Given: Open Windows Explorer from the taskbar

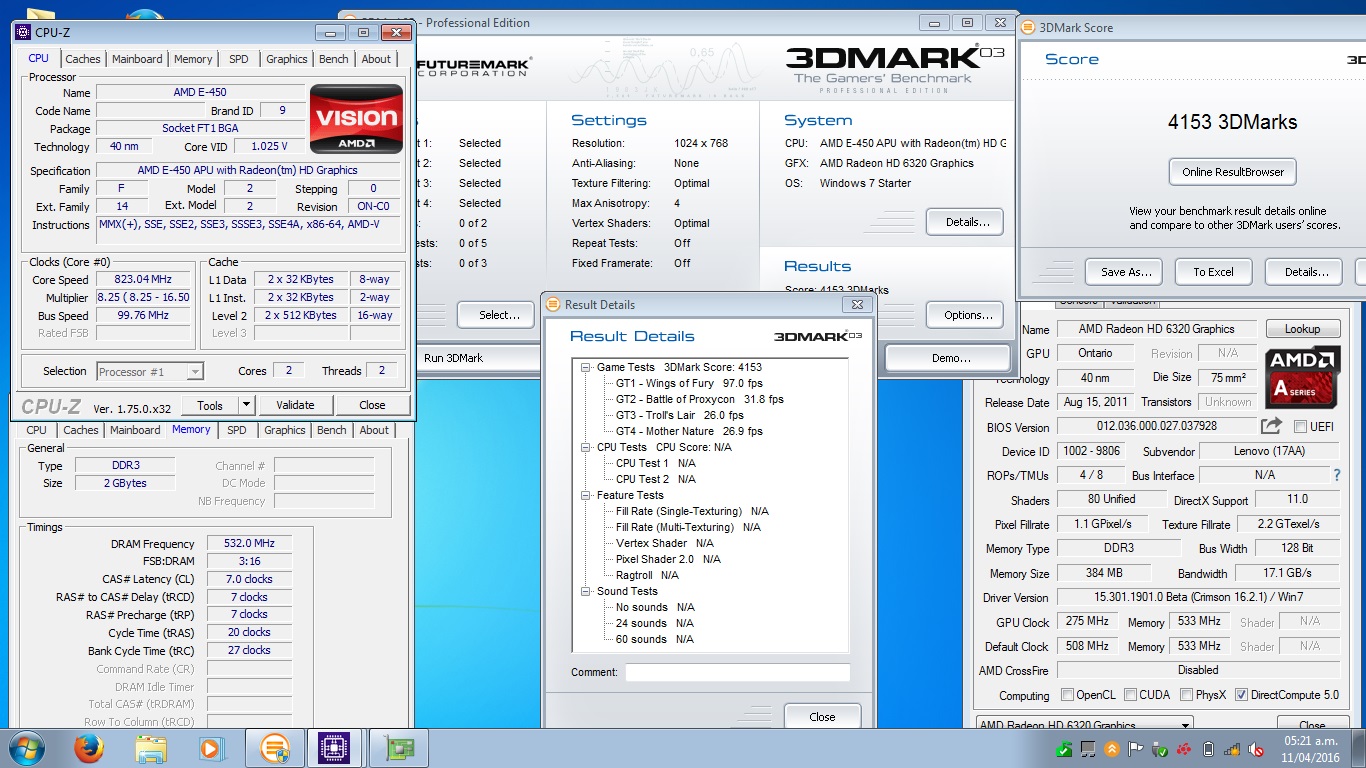Looking at the screenshot, I should [151, 747].
